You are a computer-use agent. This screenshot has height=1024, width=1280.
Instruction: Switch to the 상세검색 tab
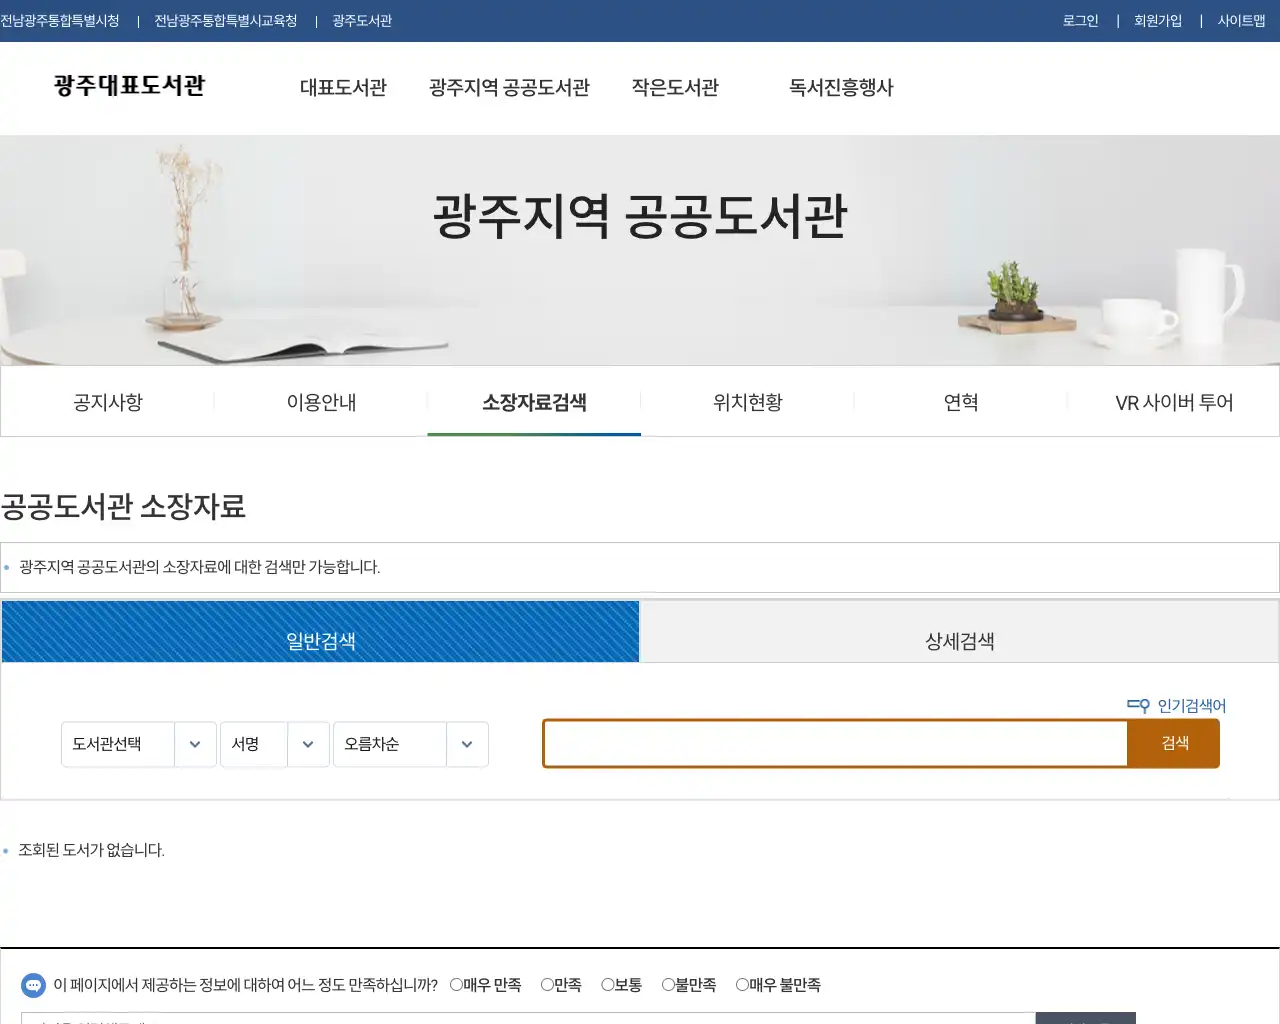(x=959, y=632)
